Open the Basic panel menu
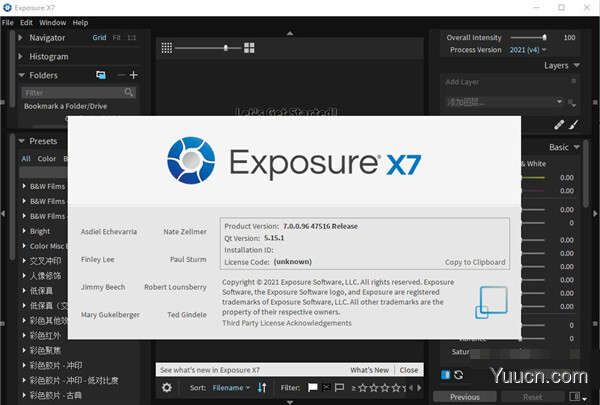 tap(577, 147)
